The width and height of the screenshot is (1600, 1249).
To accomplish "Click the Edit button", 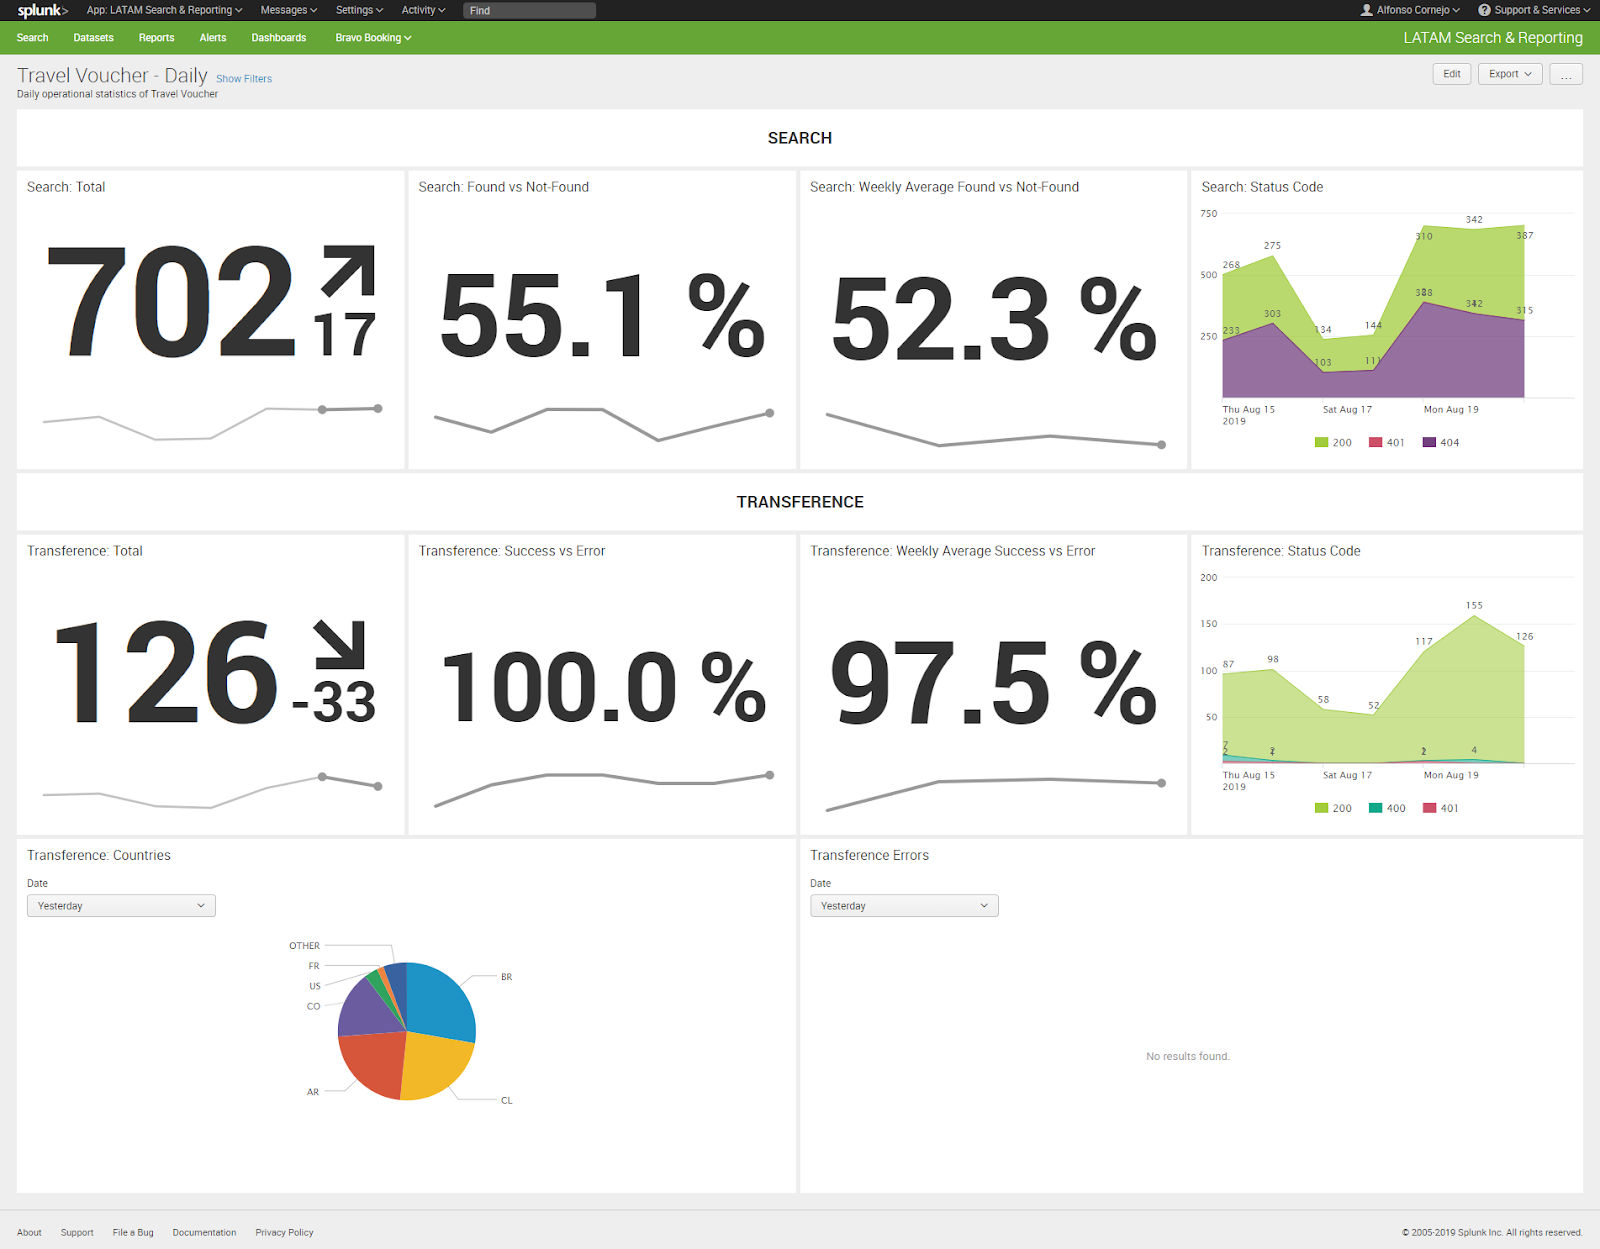I will coord(1452,74).
